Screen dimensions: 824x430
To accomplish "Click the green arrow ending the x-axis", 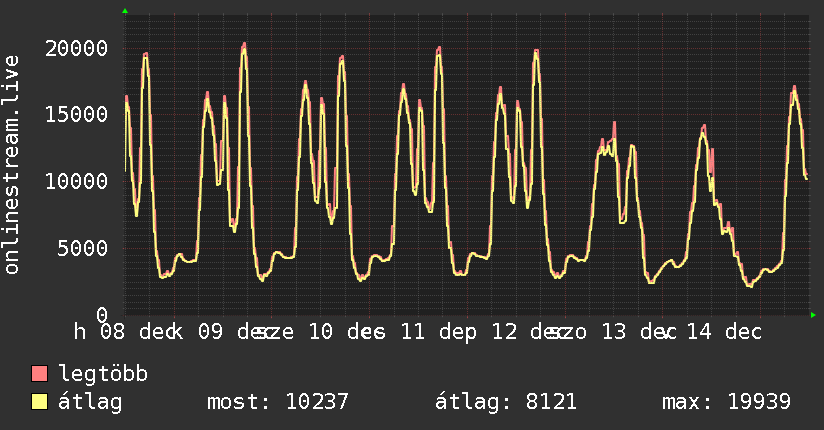I will tap(813, 315).
